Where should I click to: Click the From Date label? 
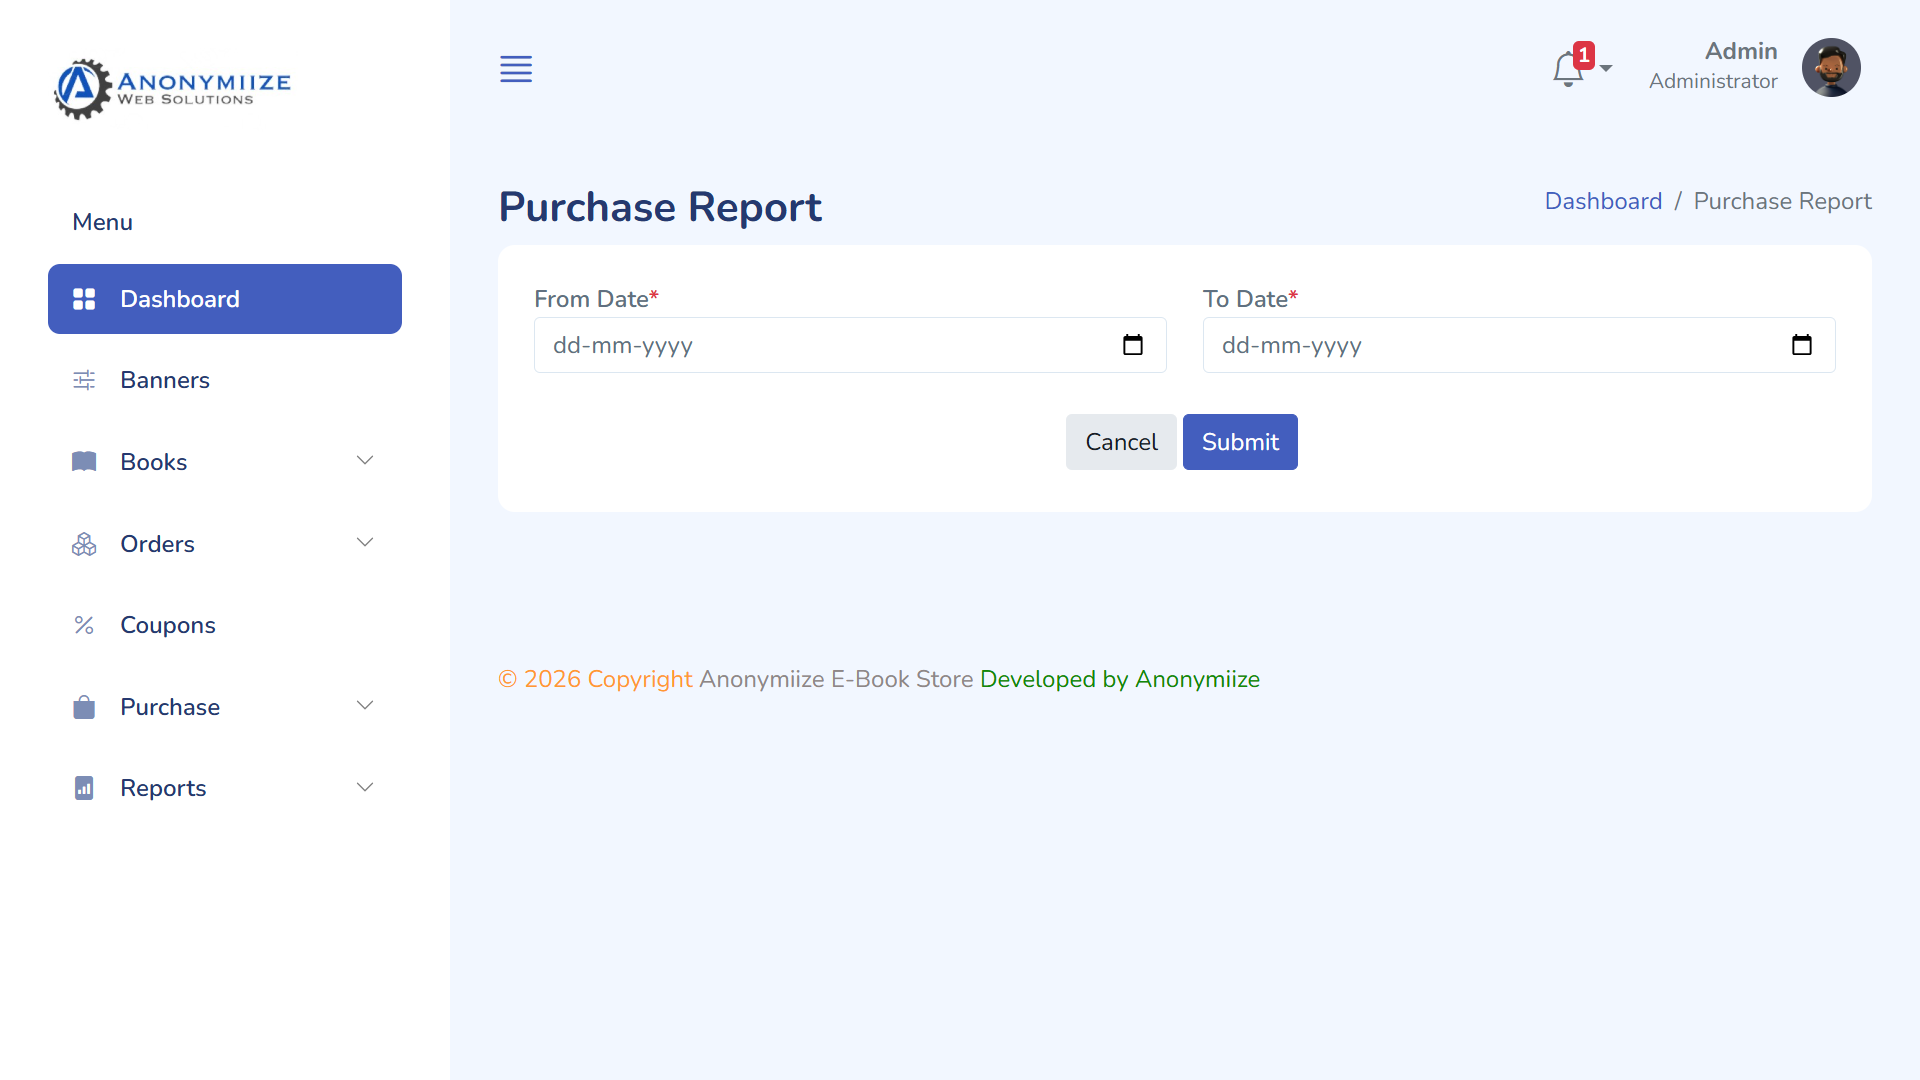pos(596,299)
